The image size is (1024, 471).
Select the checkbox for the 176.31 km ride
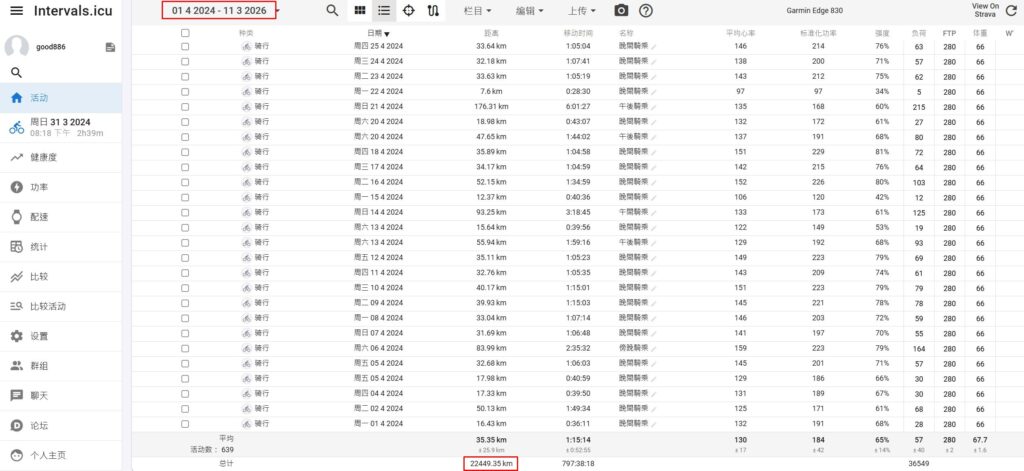pos(185,106)
